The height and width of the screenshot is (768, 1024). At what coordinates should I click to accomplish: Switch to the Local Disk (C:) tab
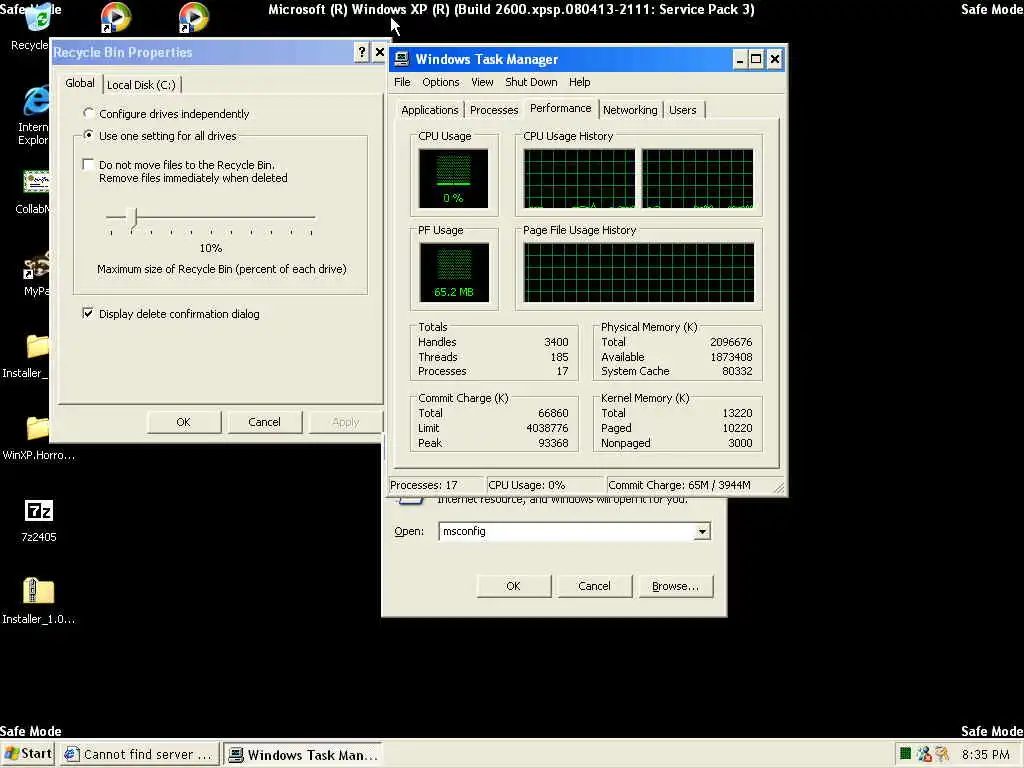[x=141, y=85]
